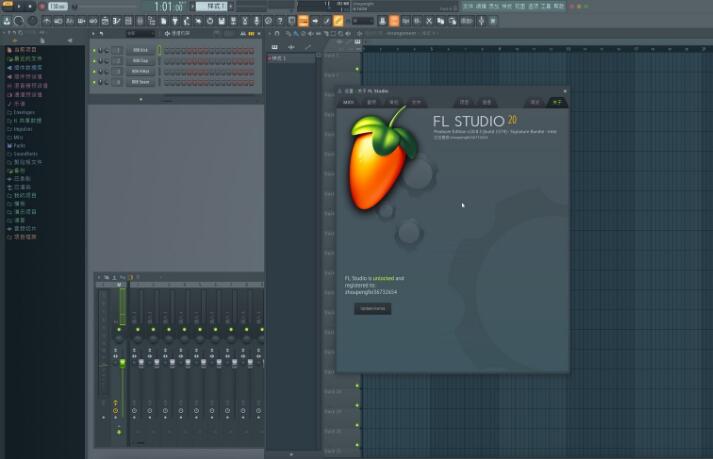Click the save disk icon in the toolbar

point(221,21)
